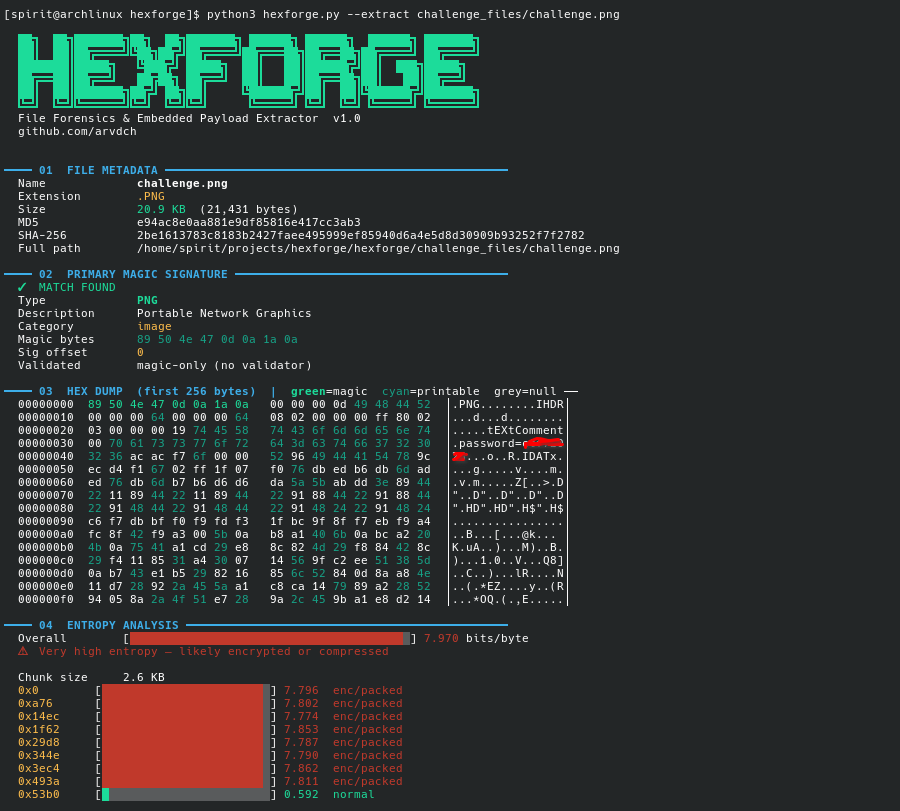Image resolution: width=900 pixels, height=811 pixels.
Task: Select the 04 ENTROPY ANALYSIS section header
Action: click(x=108, y=625)
